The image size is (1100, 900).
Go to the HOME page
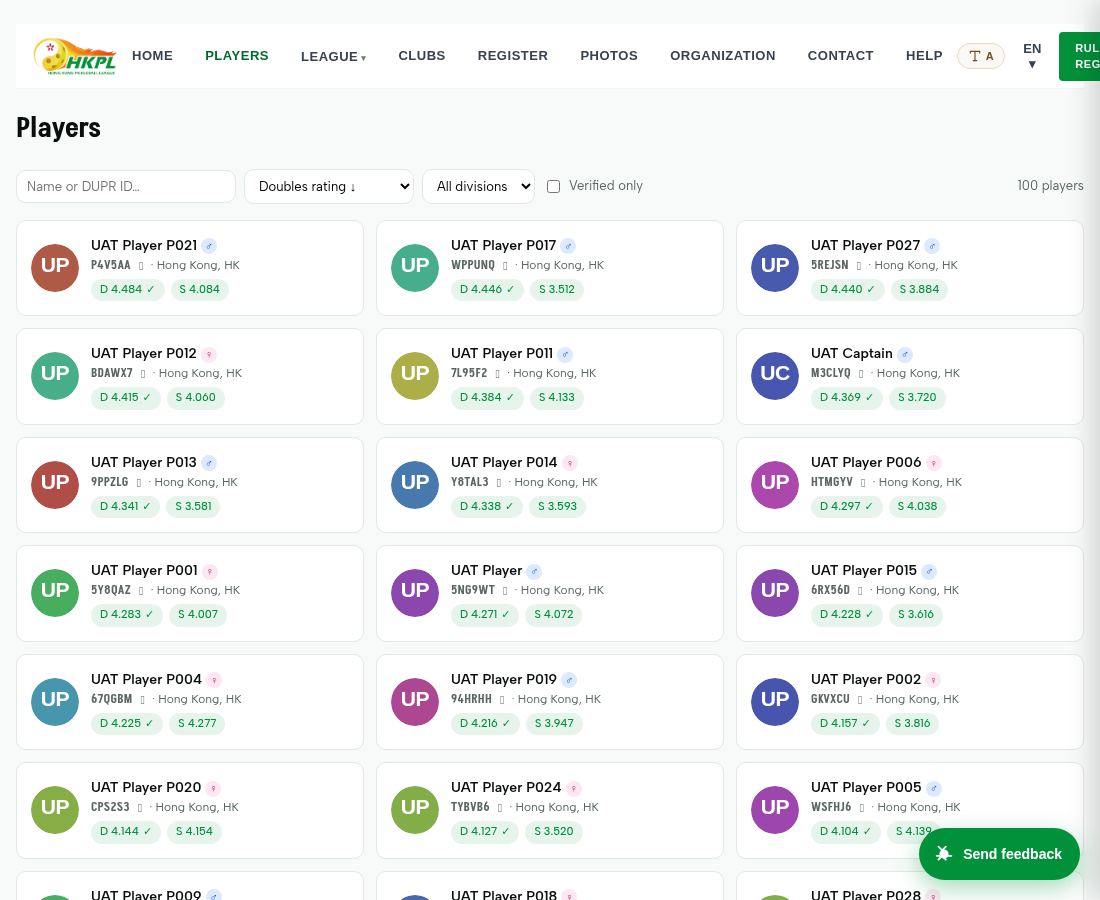[152, 55]
